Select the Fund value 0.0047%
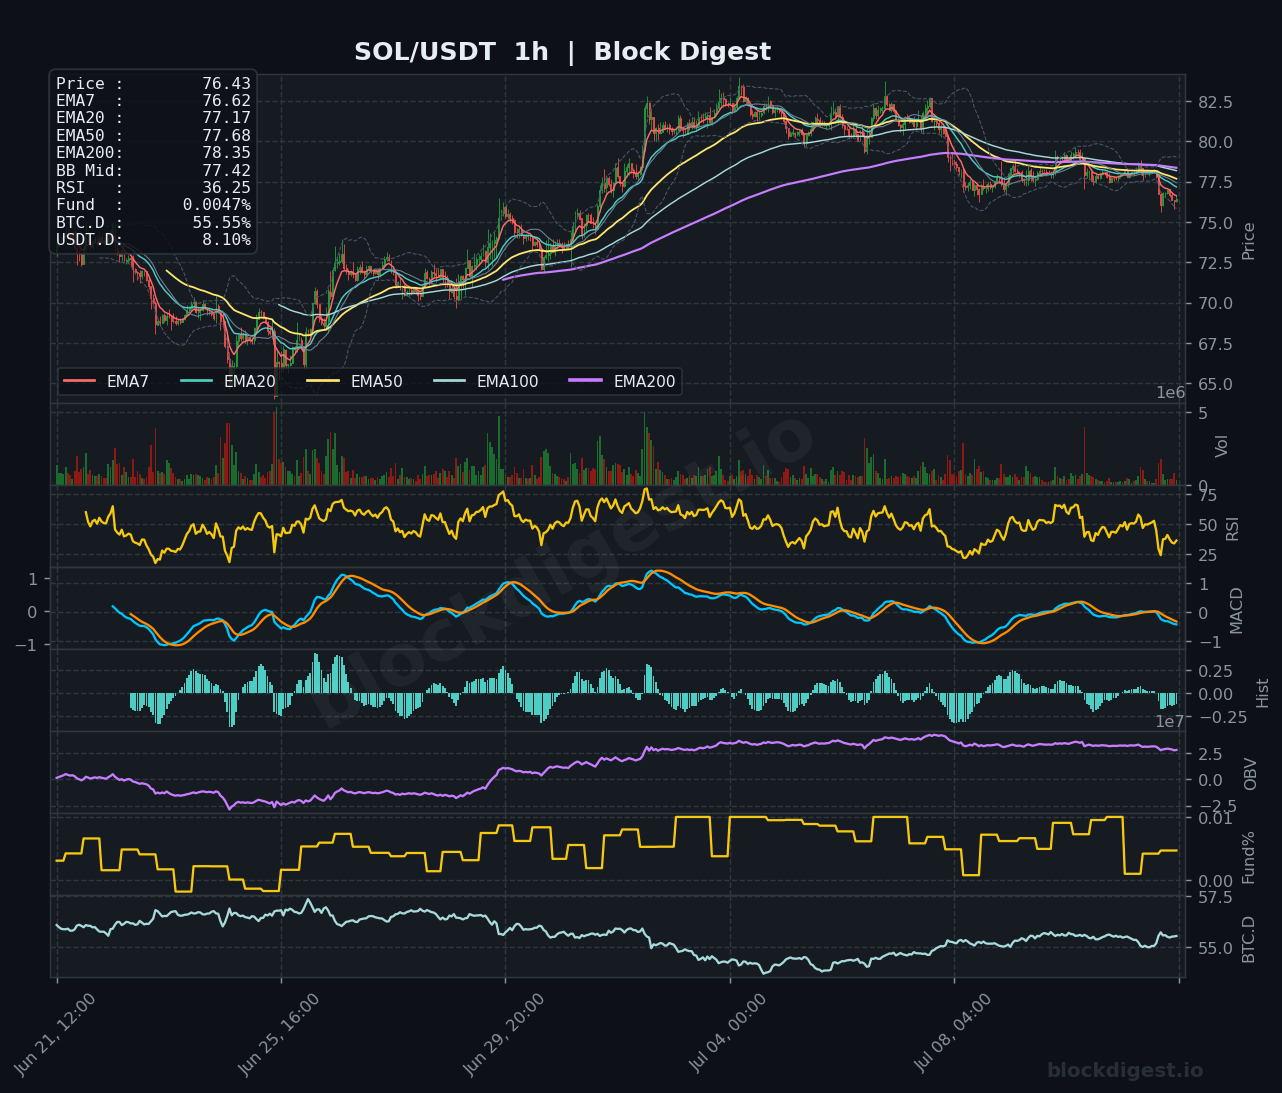This screenshot has width=1282, height=1093. coord(217,205)
